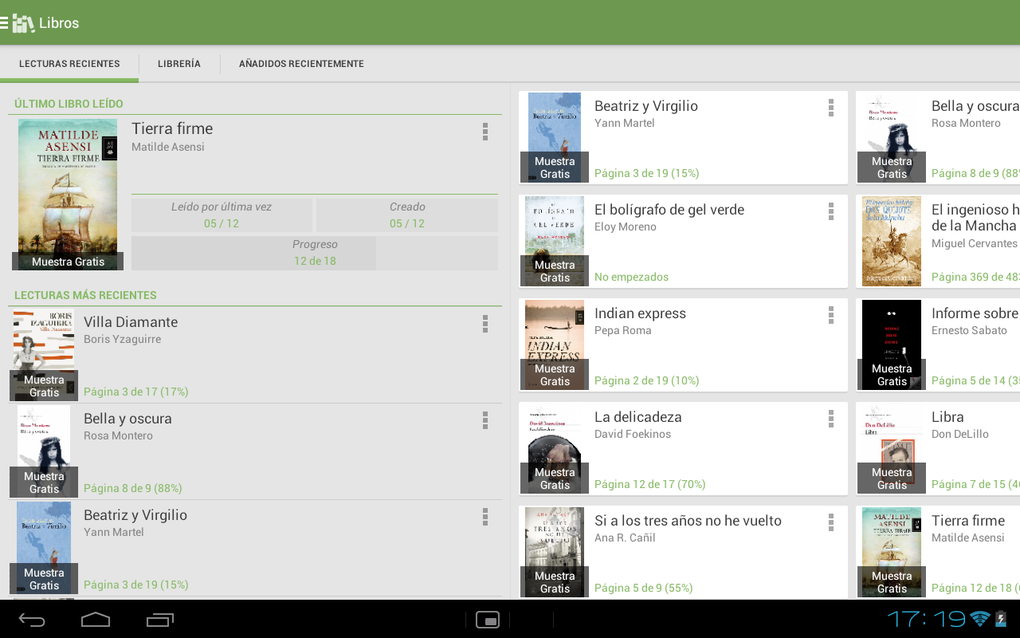Viewport: 1020px width, 638px height.
Task: Open the Tierra firme cover thumbnail
Action: coord(68,194)
